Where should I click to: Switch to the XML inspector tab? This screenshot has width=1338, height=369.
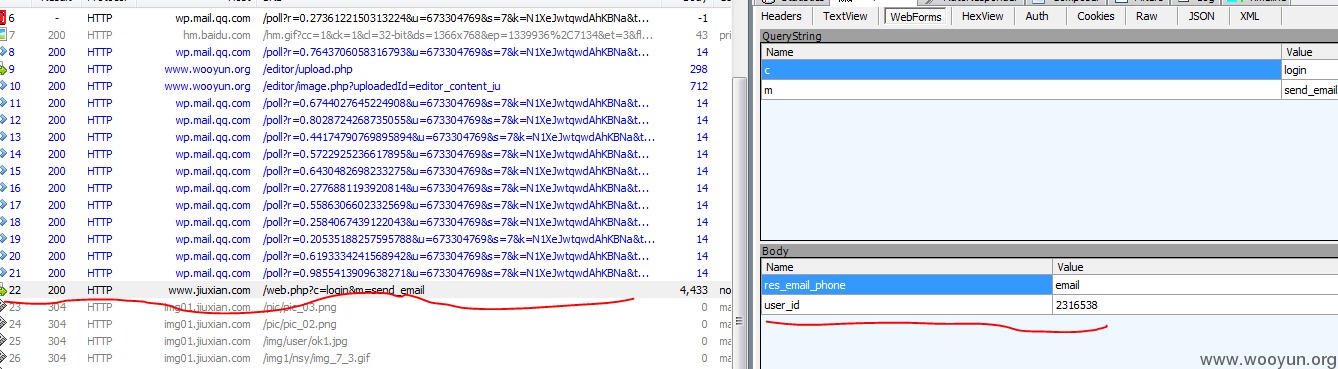coord(1250,16)
